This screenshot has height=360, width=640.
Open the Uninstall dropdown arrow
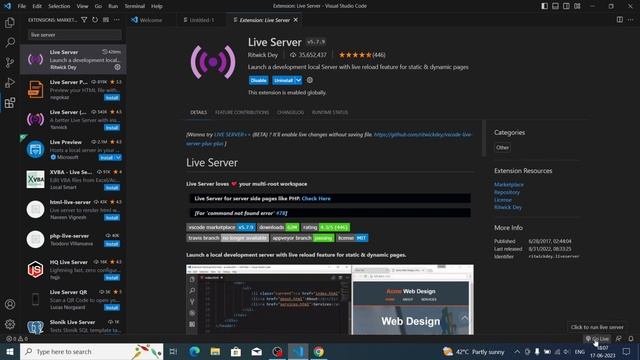pos(298,80)
